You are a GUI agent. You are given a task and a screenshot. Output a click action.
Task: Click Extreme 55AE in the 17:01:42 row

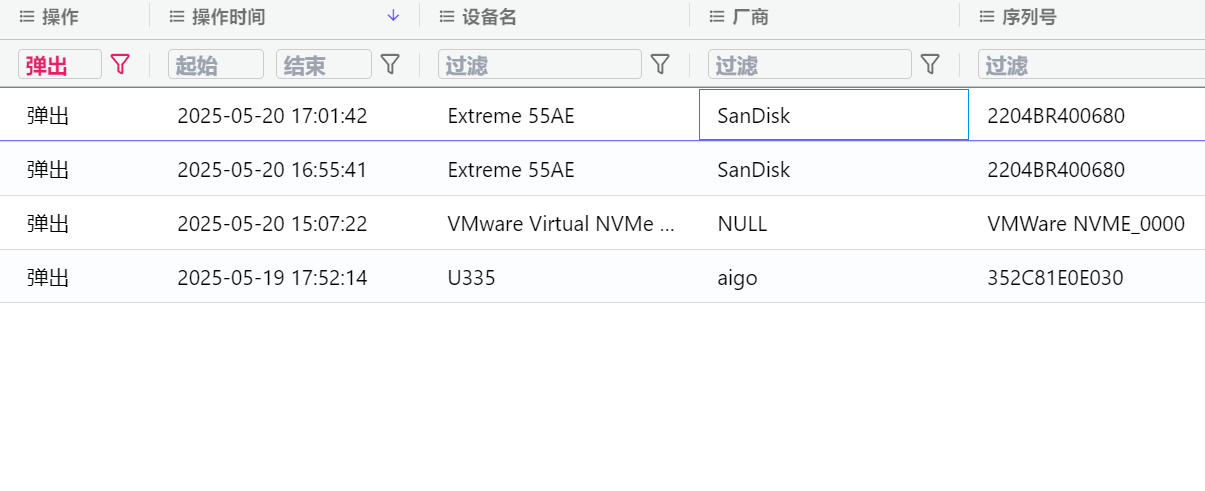511,116
